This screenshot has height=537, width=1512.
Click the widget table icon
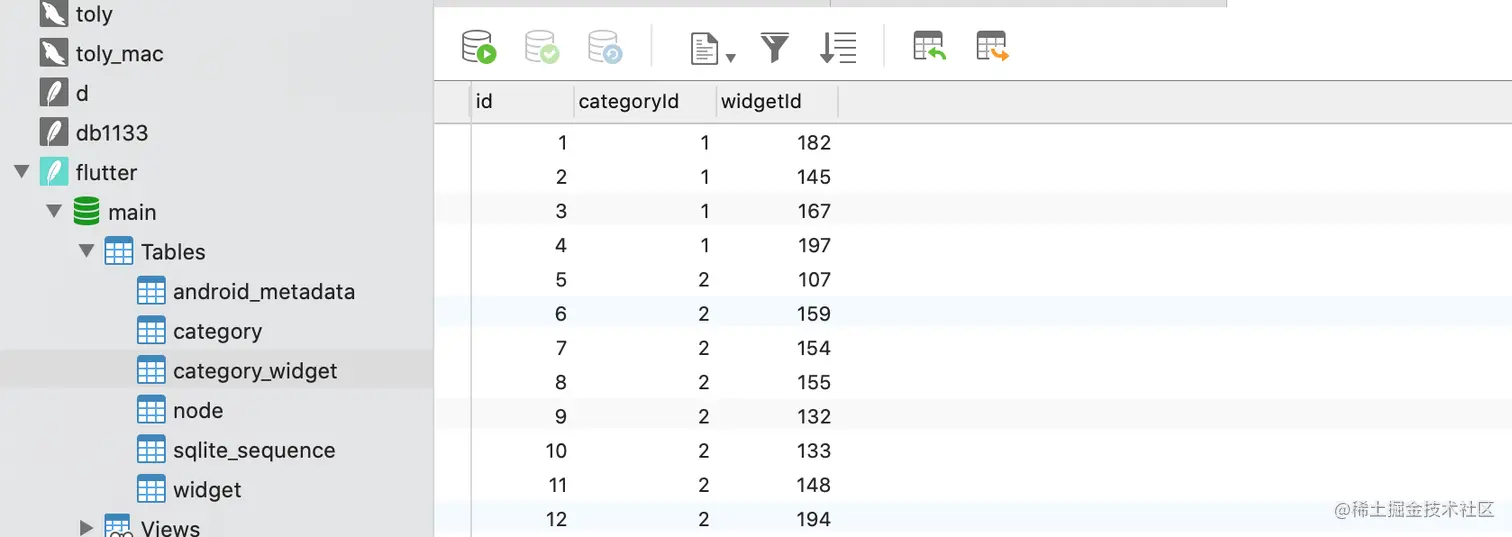click(151, 490)
